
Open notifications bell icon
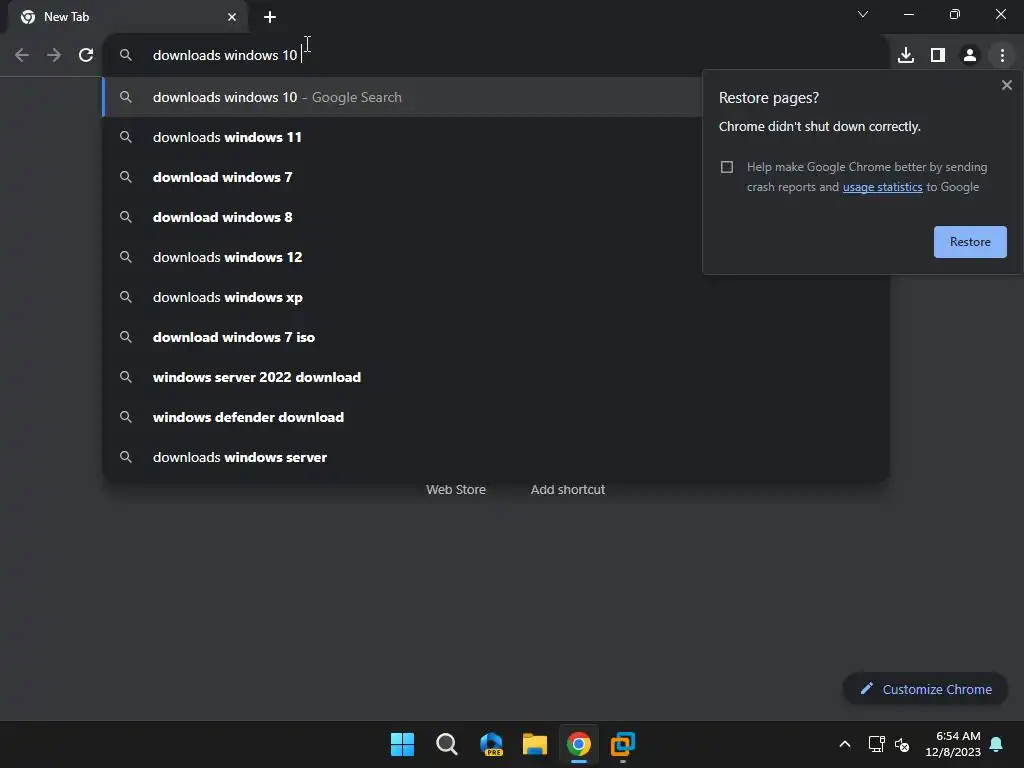(x=996, y=744)
